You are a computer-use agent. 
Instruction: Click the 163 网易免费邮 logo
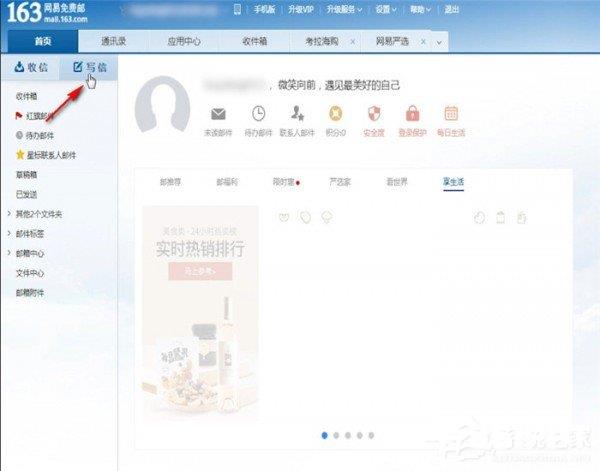pos(47,13)
